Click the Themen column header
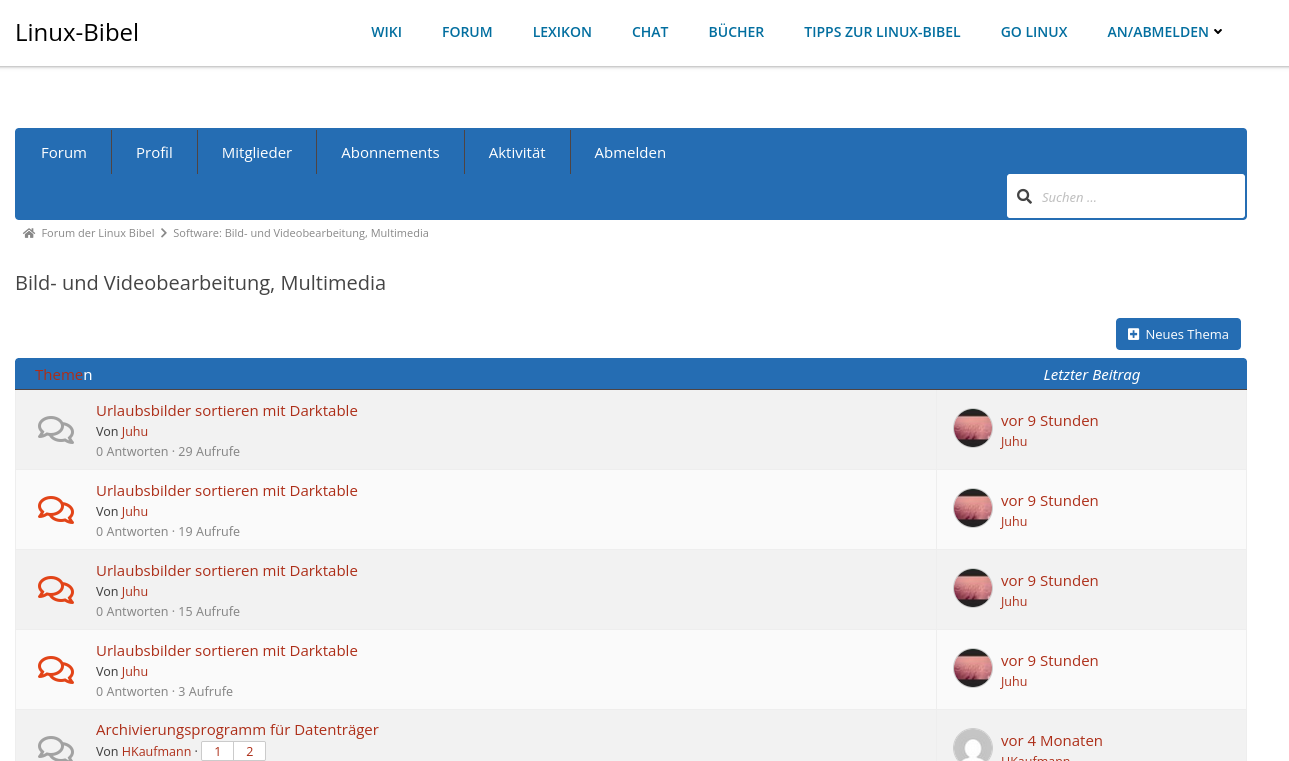Viewport: 1289px width, 761px height. [x=64, y=375]
